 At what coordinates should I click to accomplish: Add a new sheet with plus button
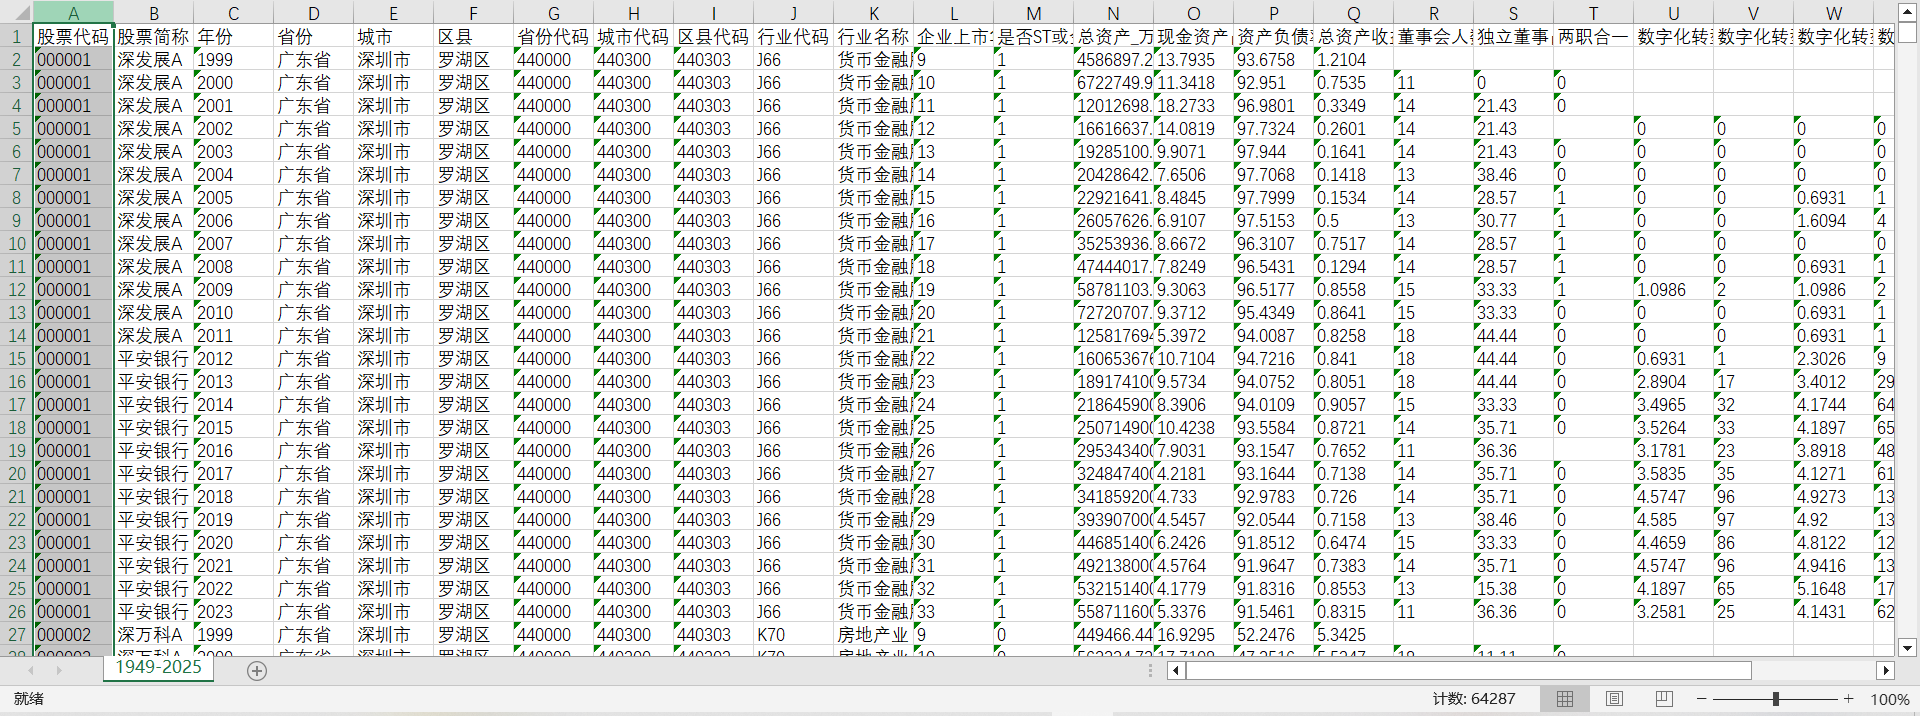point(257,671)
